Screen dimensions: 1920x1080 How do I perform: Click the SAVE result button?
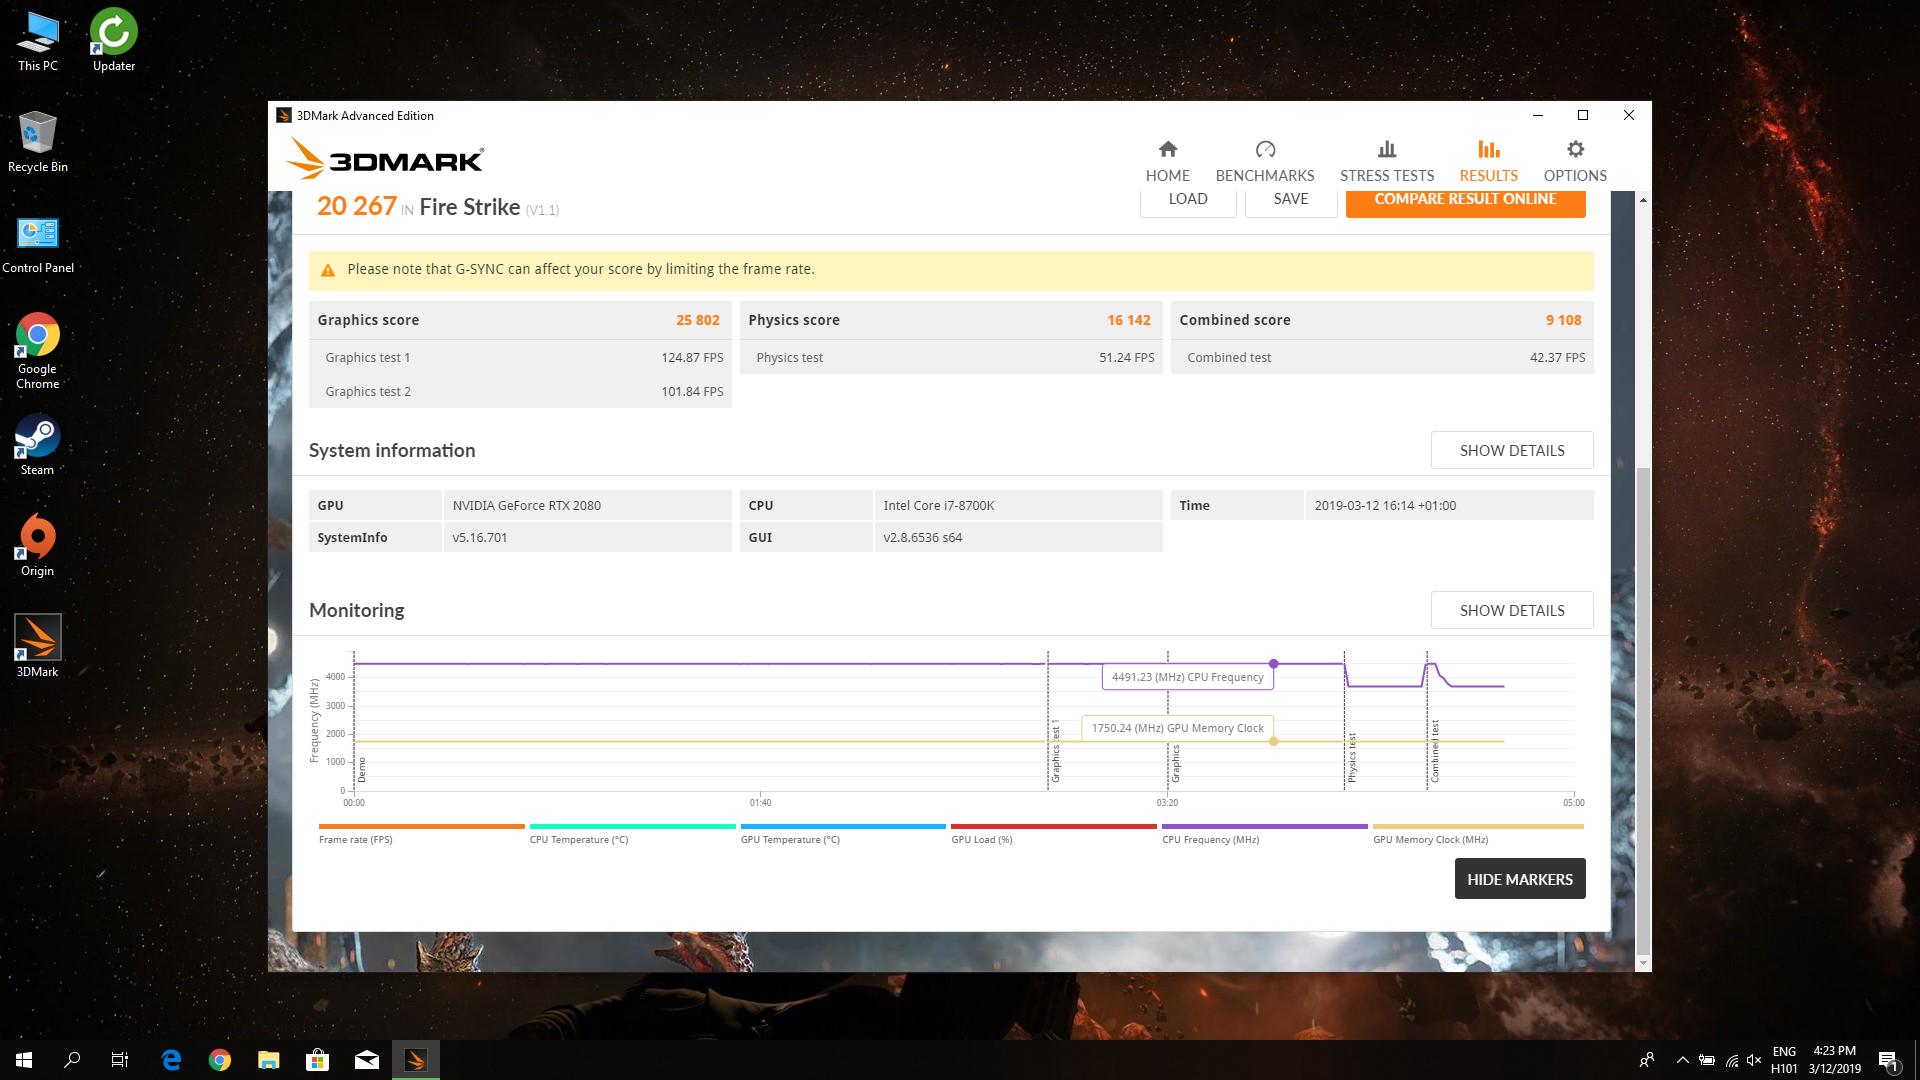(1291, 200)
